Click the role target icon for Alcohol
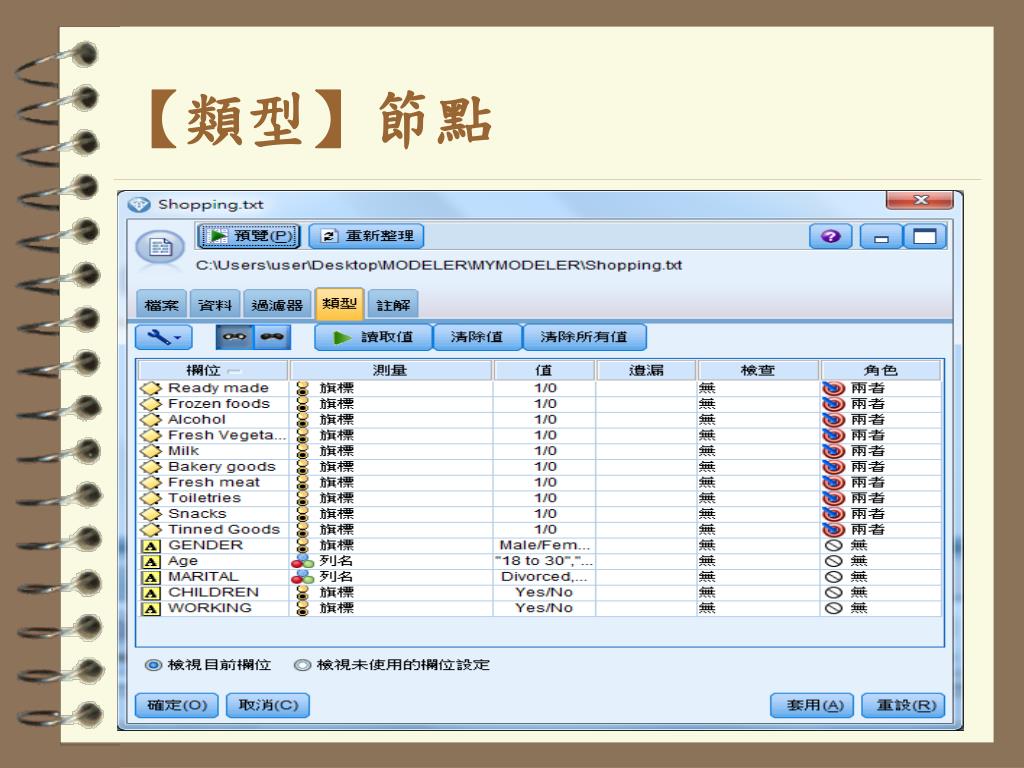Screen dimensions: 1024x768 click(x=832, y=420)
